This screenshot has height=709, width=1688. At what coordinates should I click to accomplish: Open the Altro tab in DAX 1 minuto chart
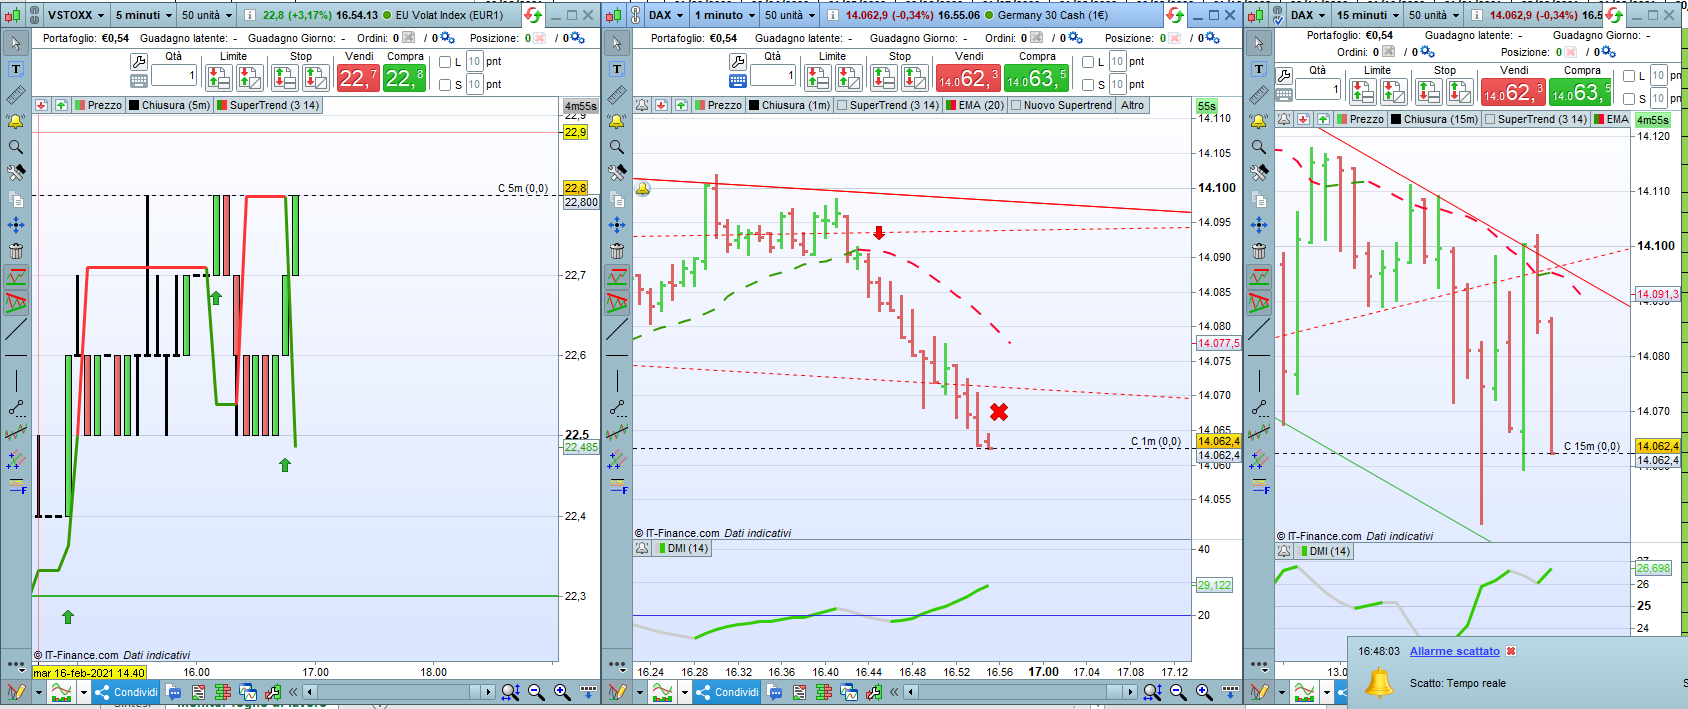tap(1132, 105)
